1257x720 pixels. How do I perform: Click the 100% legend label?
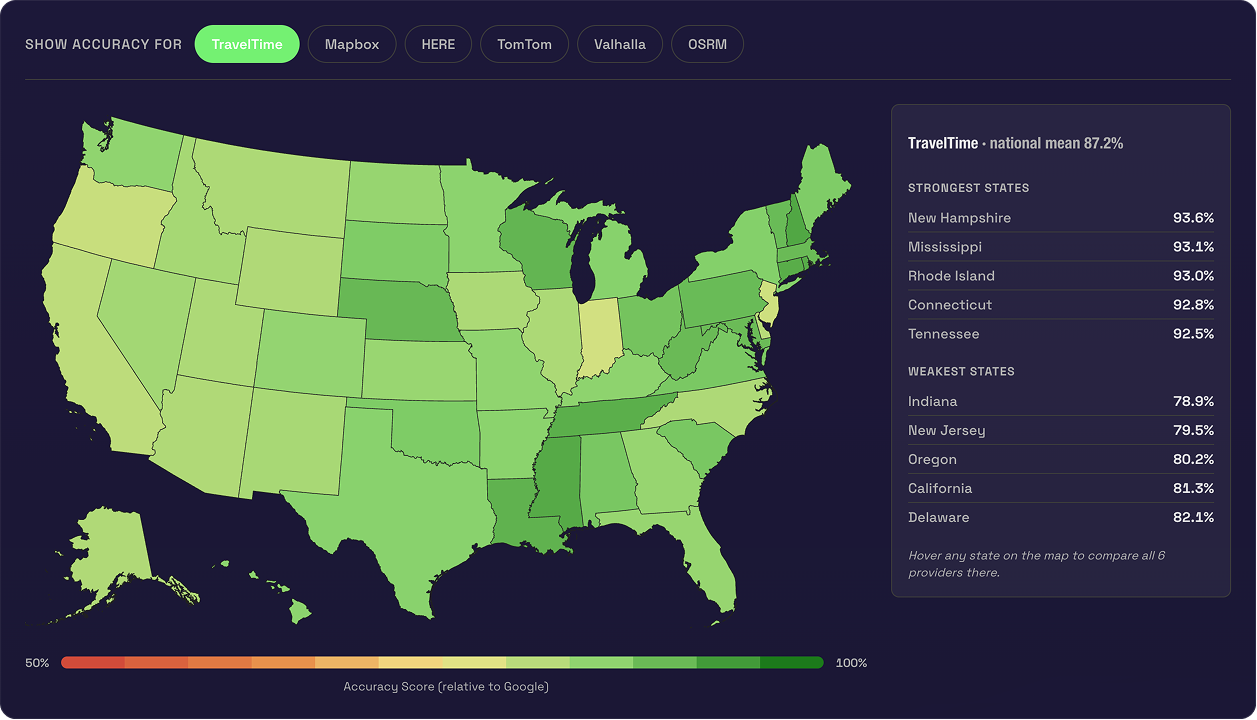click(x=851, y=663)
